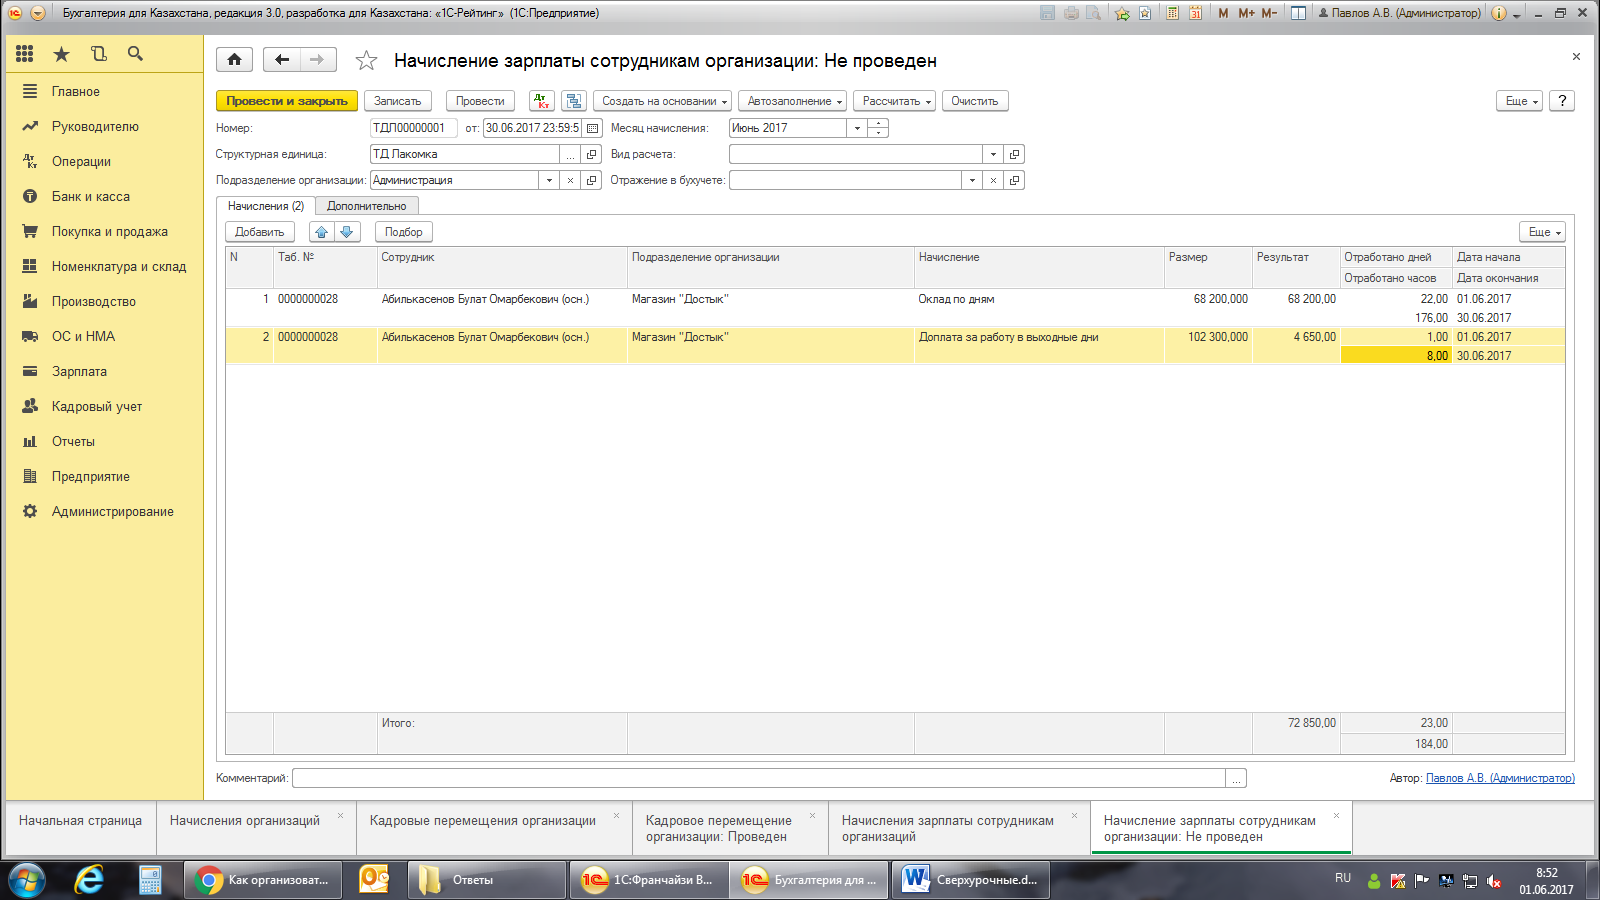1600x900 pixels.
Task: Open Chrome in the Windows taskbar
Action: pyautogui.click(x=263, y=880)
